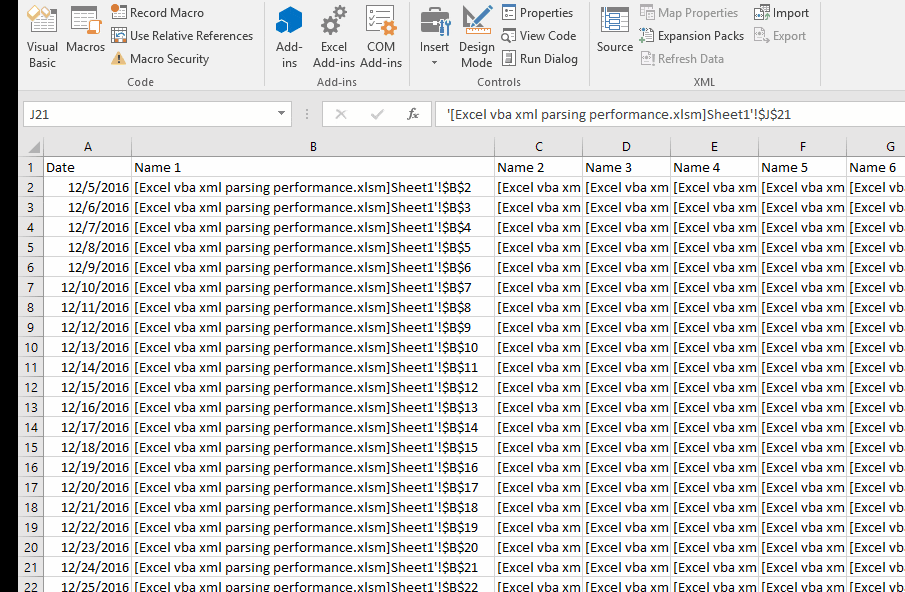Click inside the formula bar text
The height and width of the screenshot is (592, 905).
pyautogui.click(x=670, y=114)
